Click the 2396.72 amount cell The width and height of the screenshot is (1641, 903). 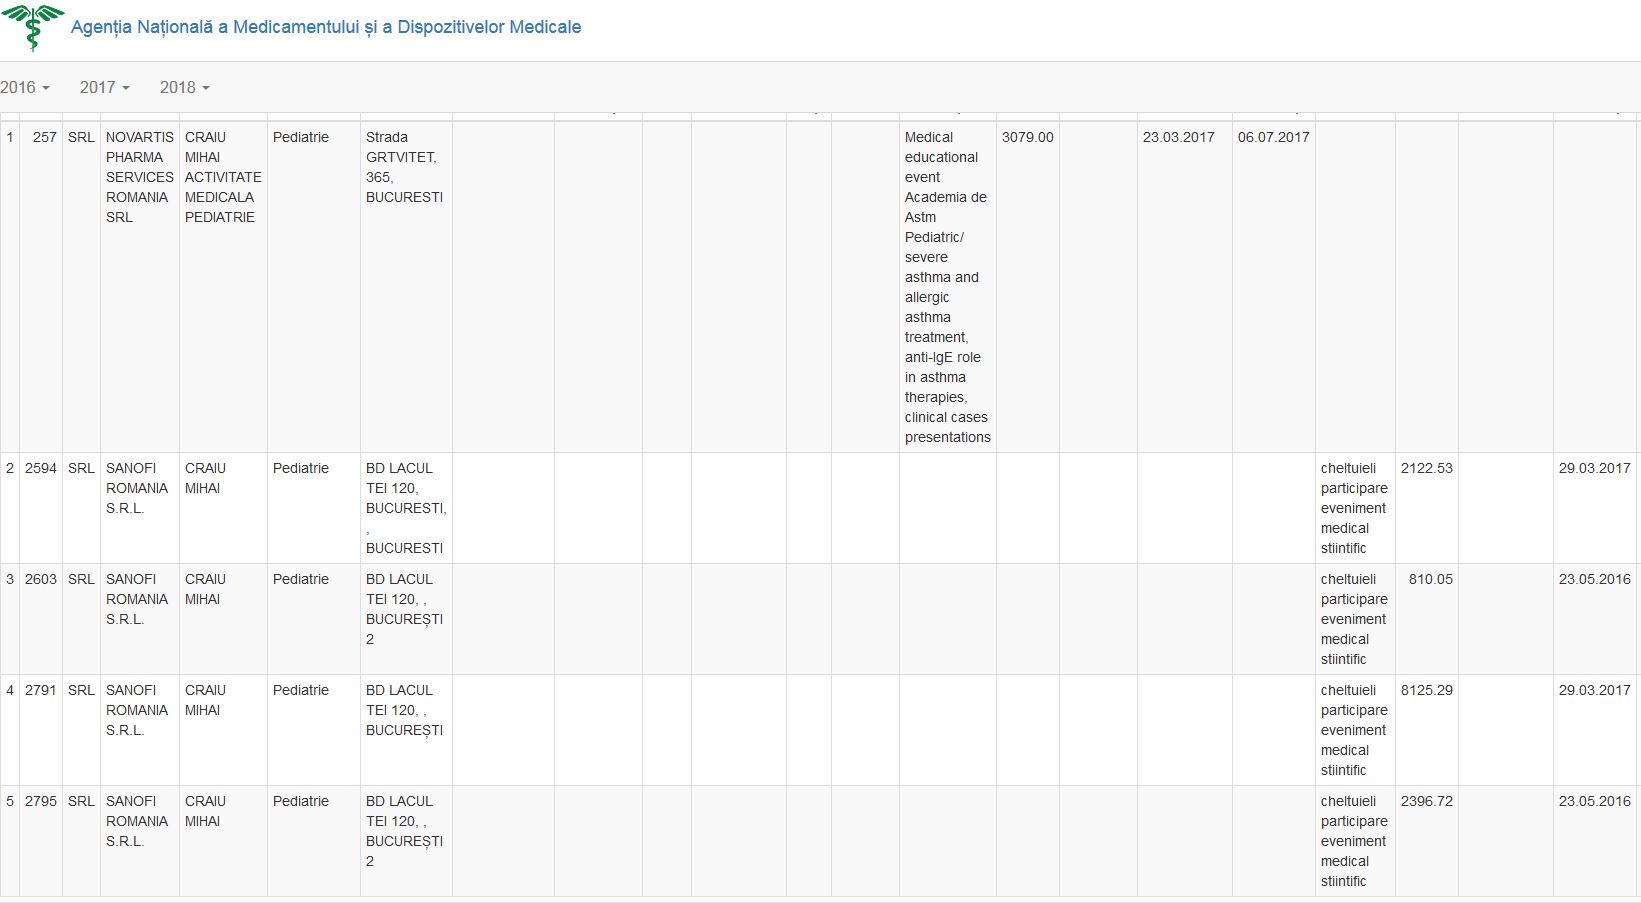coord(1426,801)
